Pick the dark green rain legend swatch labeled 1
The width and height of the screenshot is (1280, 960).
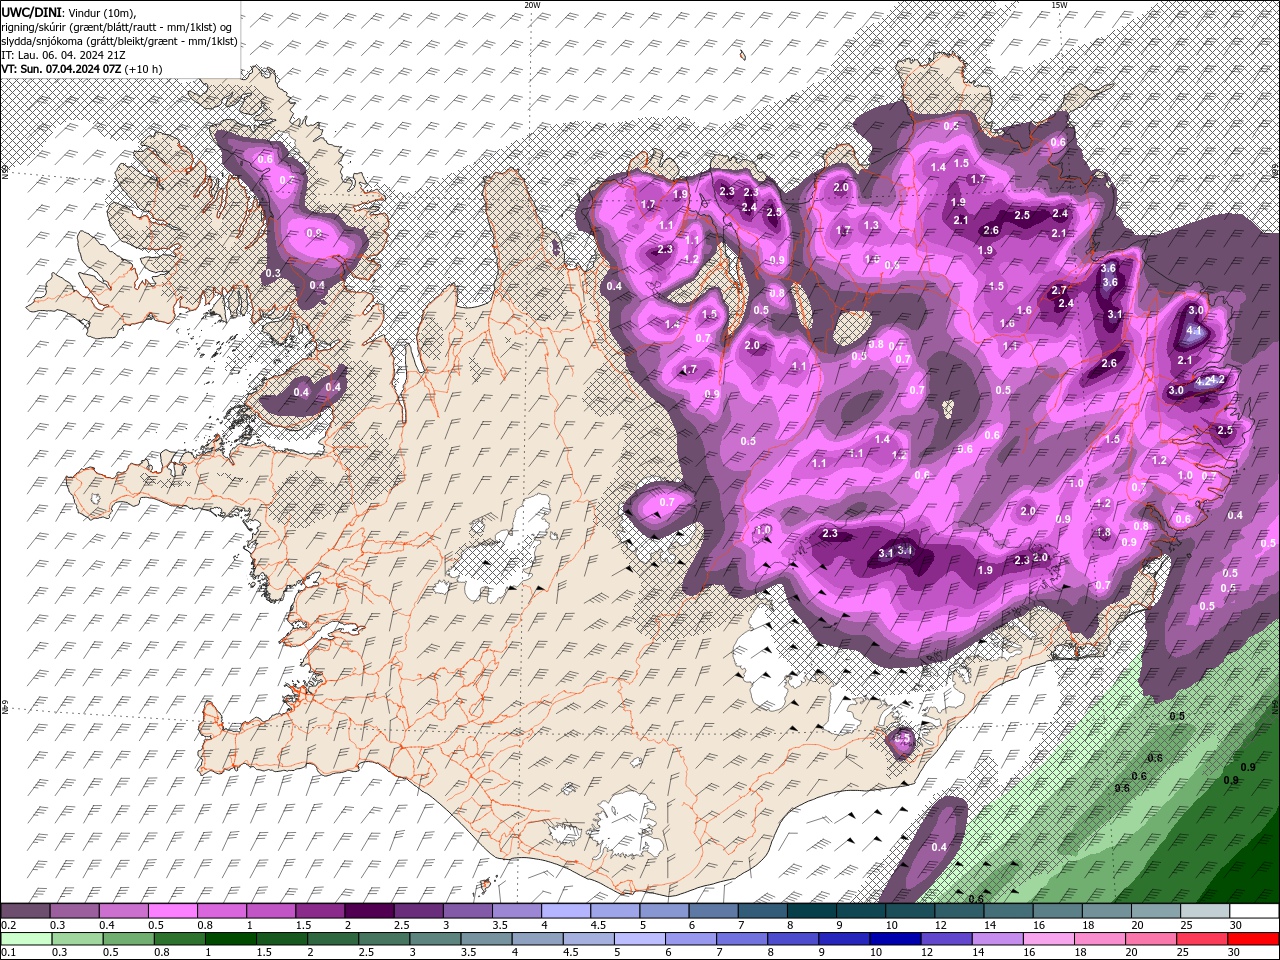pos(230,939)
